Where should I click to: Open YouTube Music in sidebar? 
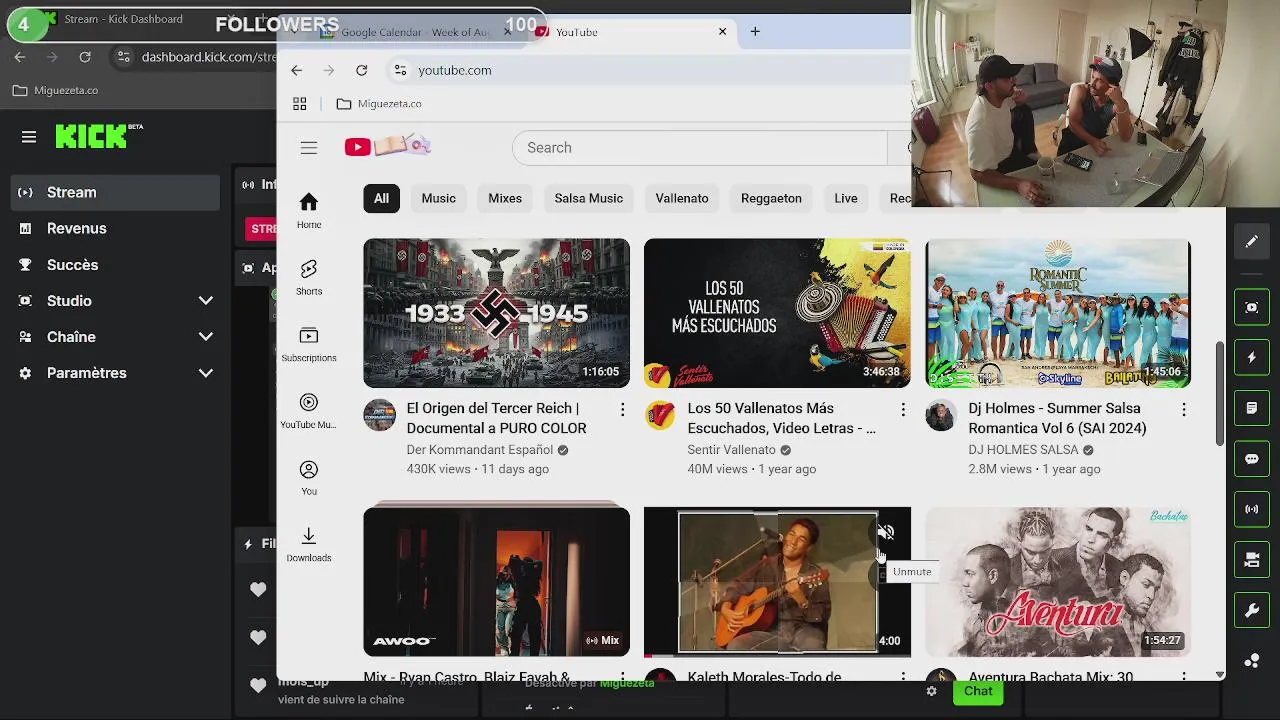point(309,411)
